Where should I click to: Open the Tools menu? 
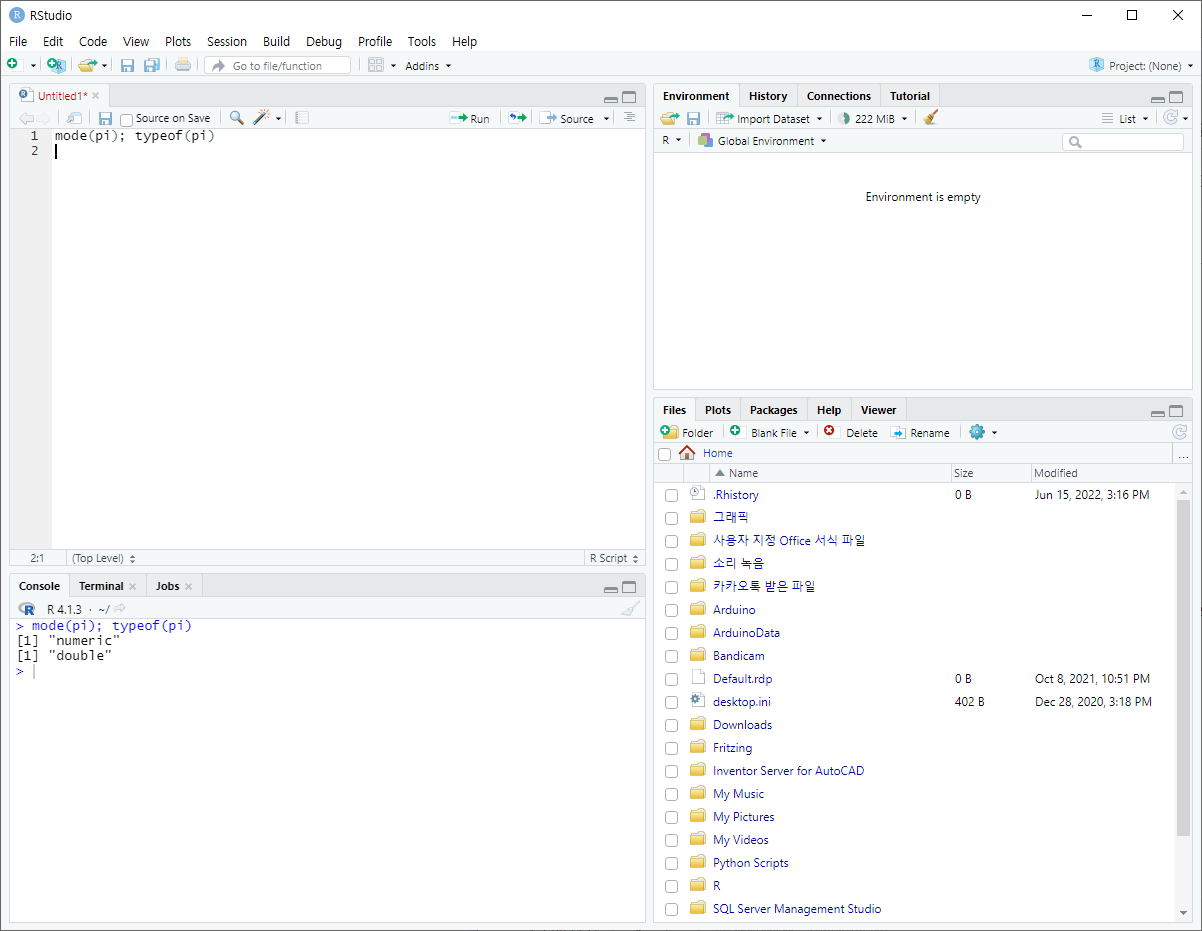point(422,41)
